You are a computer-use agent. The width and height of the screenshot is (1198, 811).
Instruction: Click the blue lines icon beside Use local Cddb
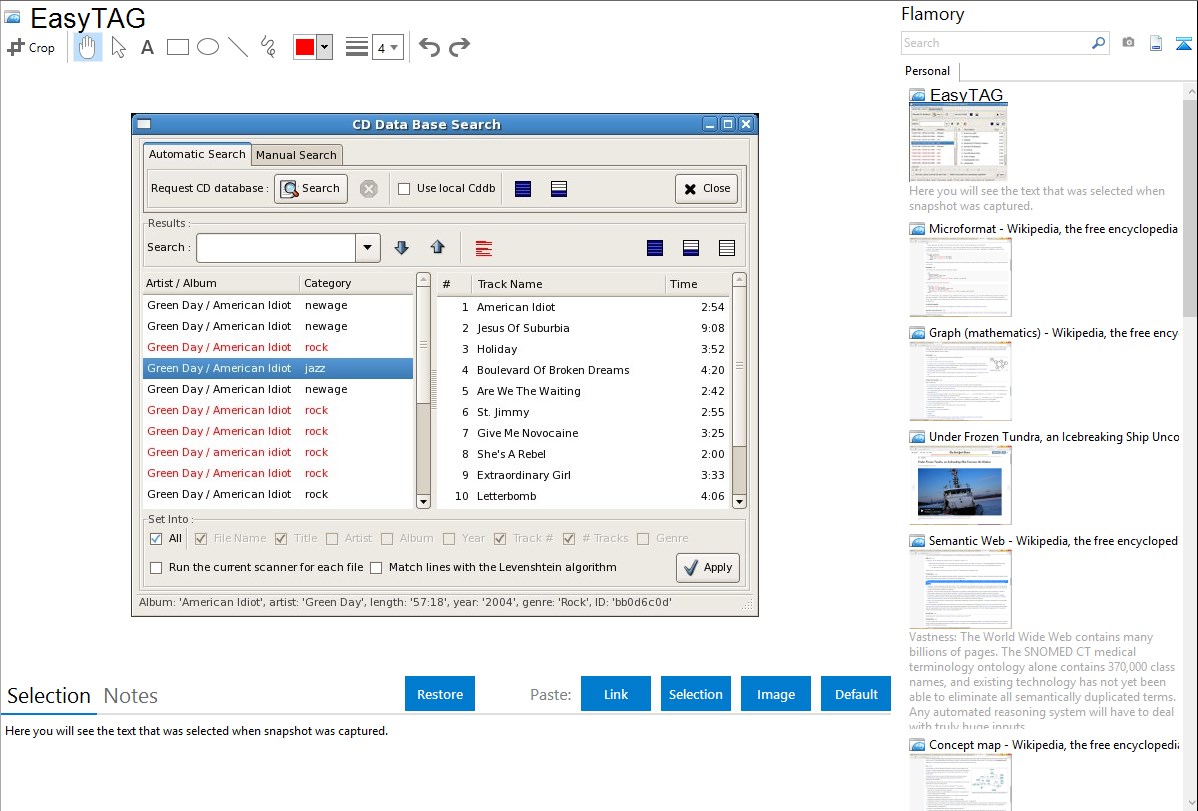point(523,189)
